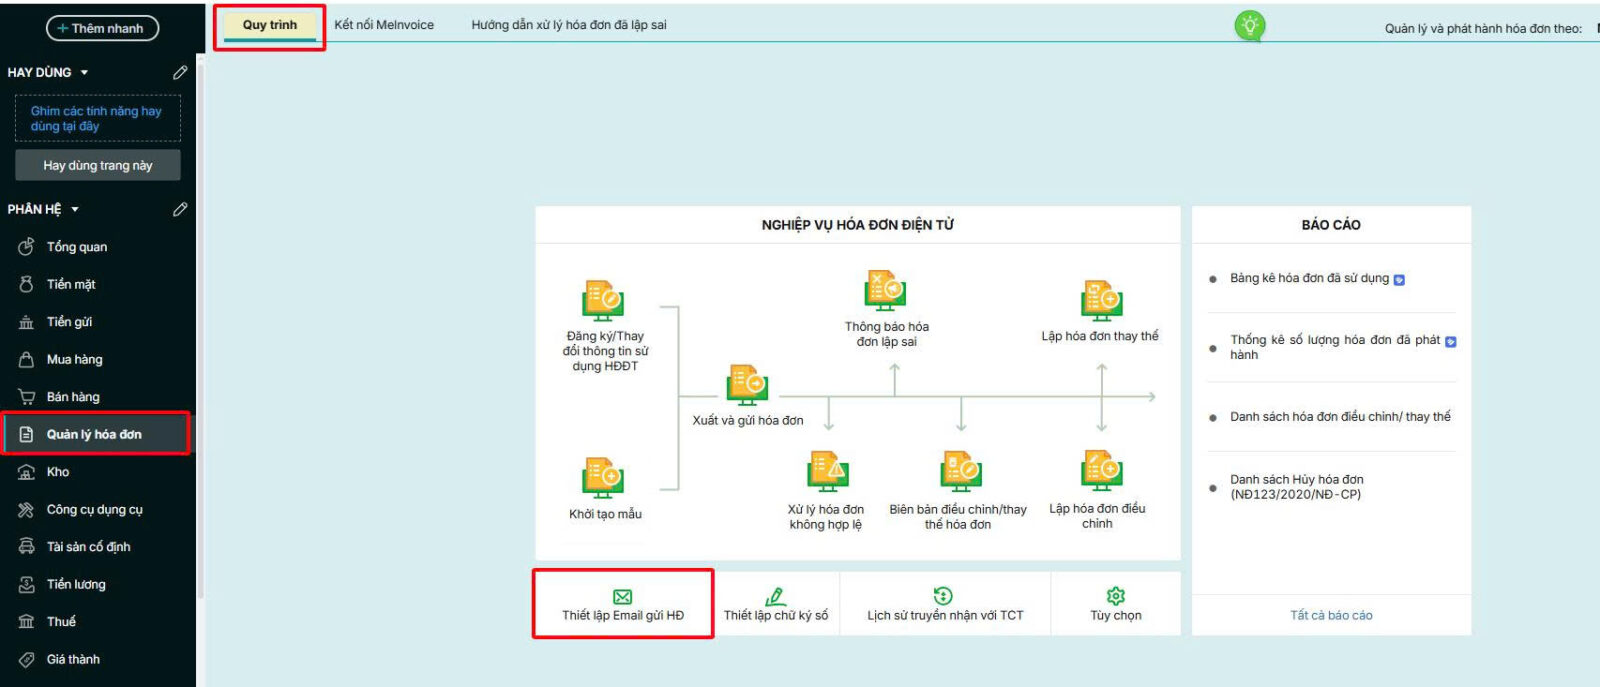Click the green lightbulb tips icon
The width and height of the screenshot is (1600, 687).
point(1249,26)
